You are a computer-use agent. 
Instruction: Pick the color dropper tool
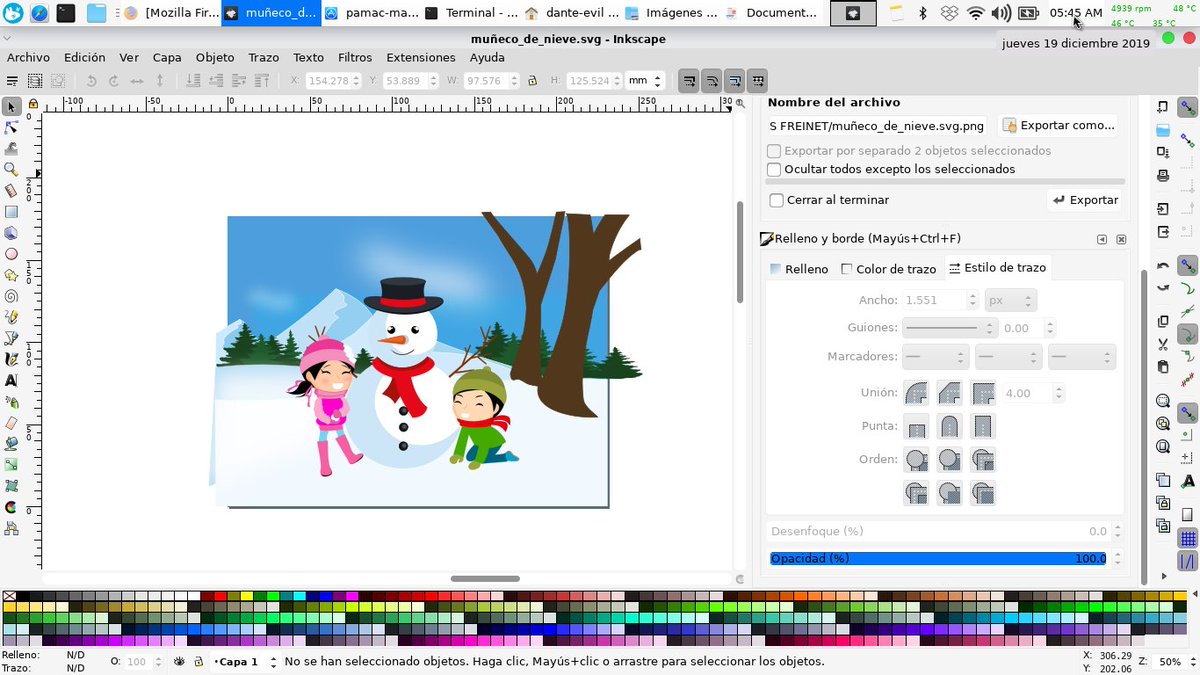(11, 507)
